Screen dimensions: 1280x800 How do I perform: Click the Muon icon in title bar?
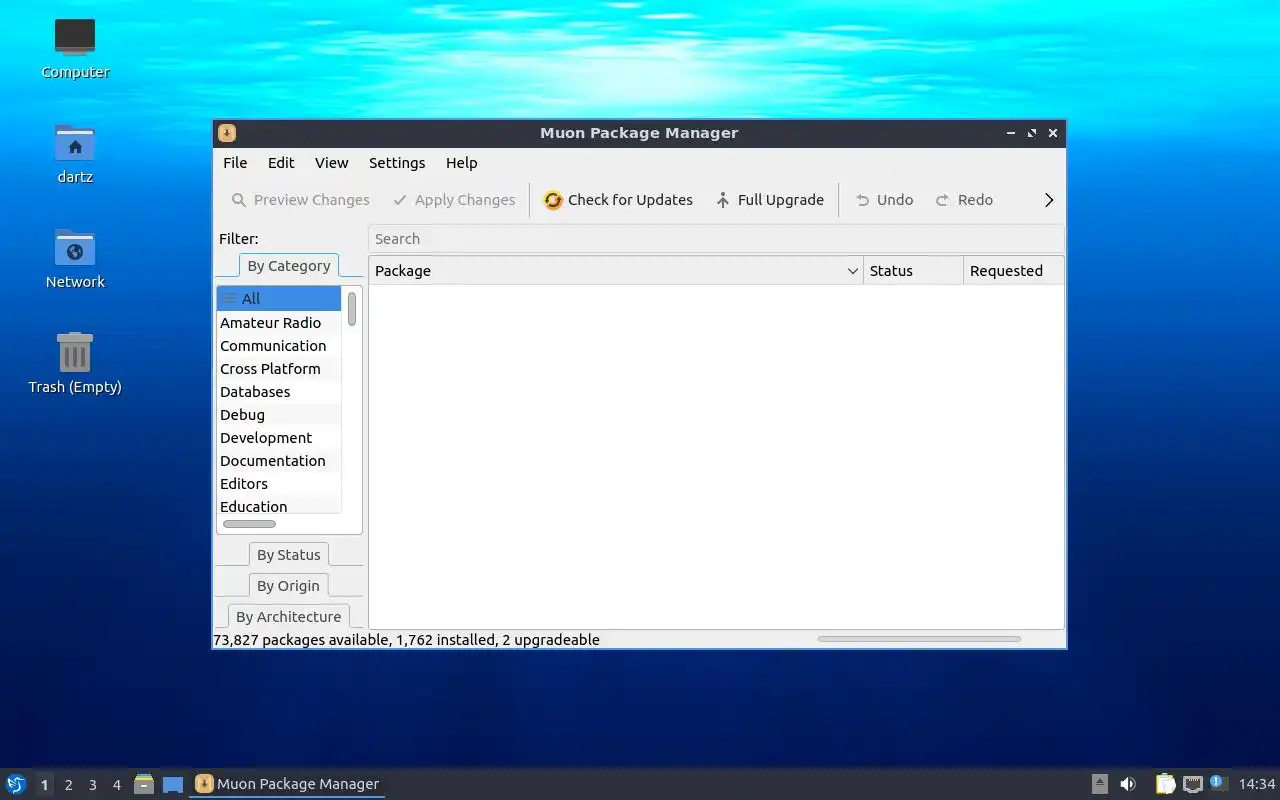point(227,133)
